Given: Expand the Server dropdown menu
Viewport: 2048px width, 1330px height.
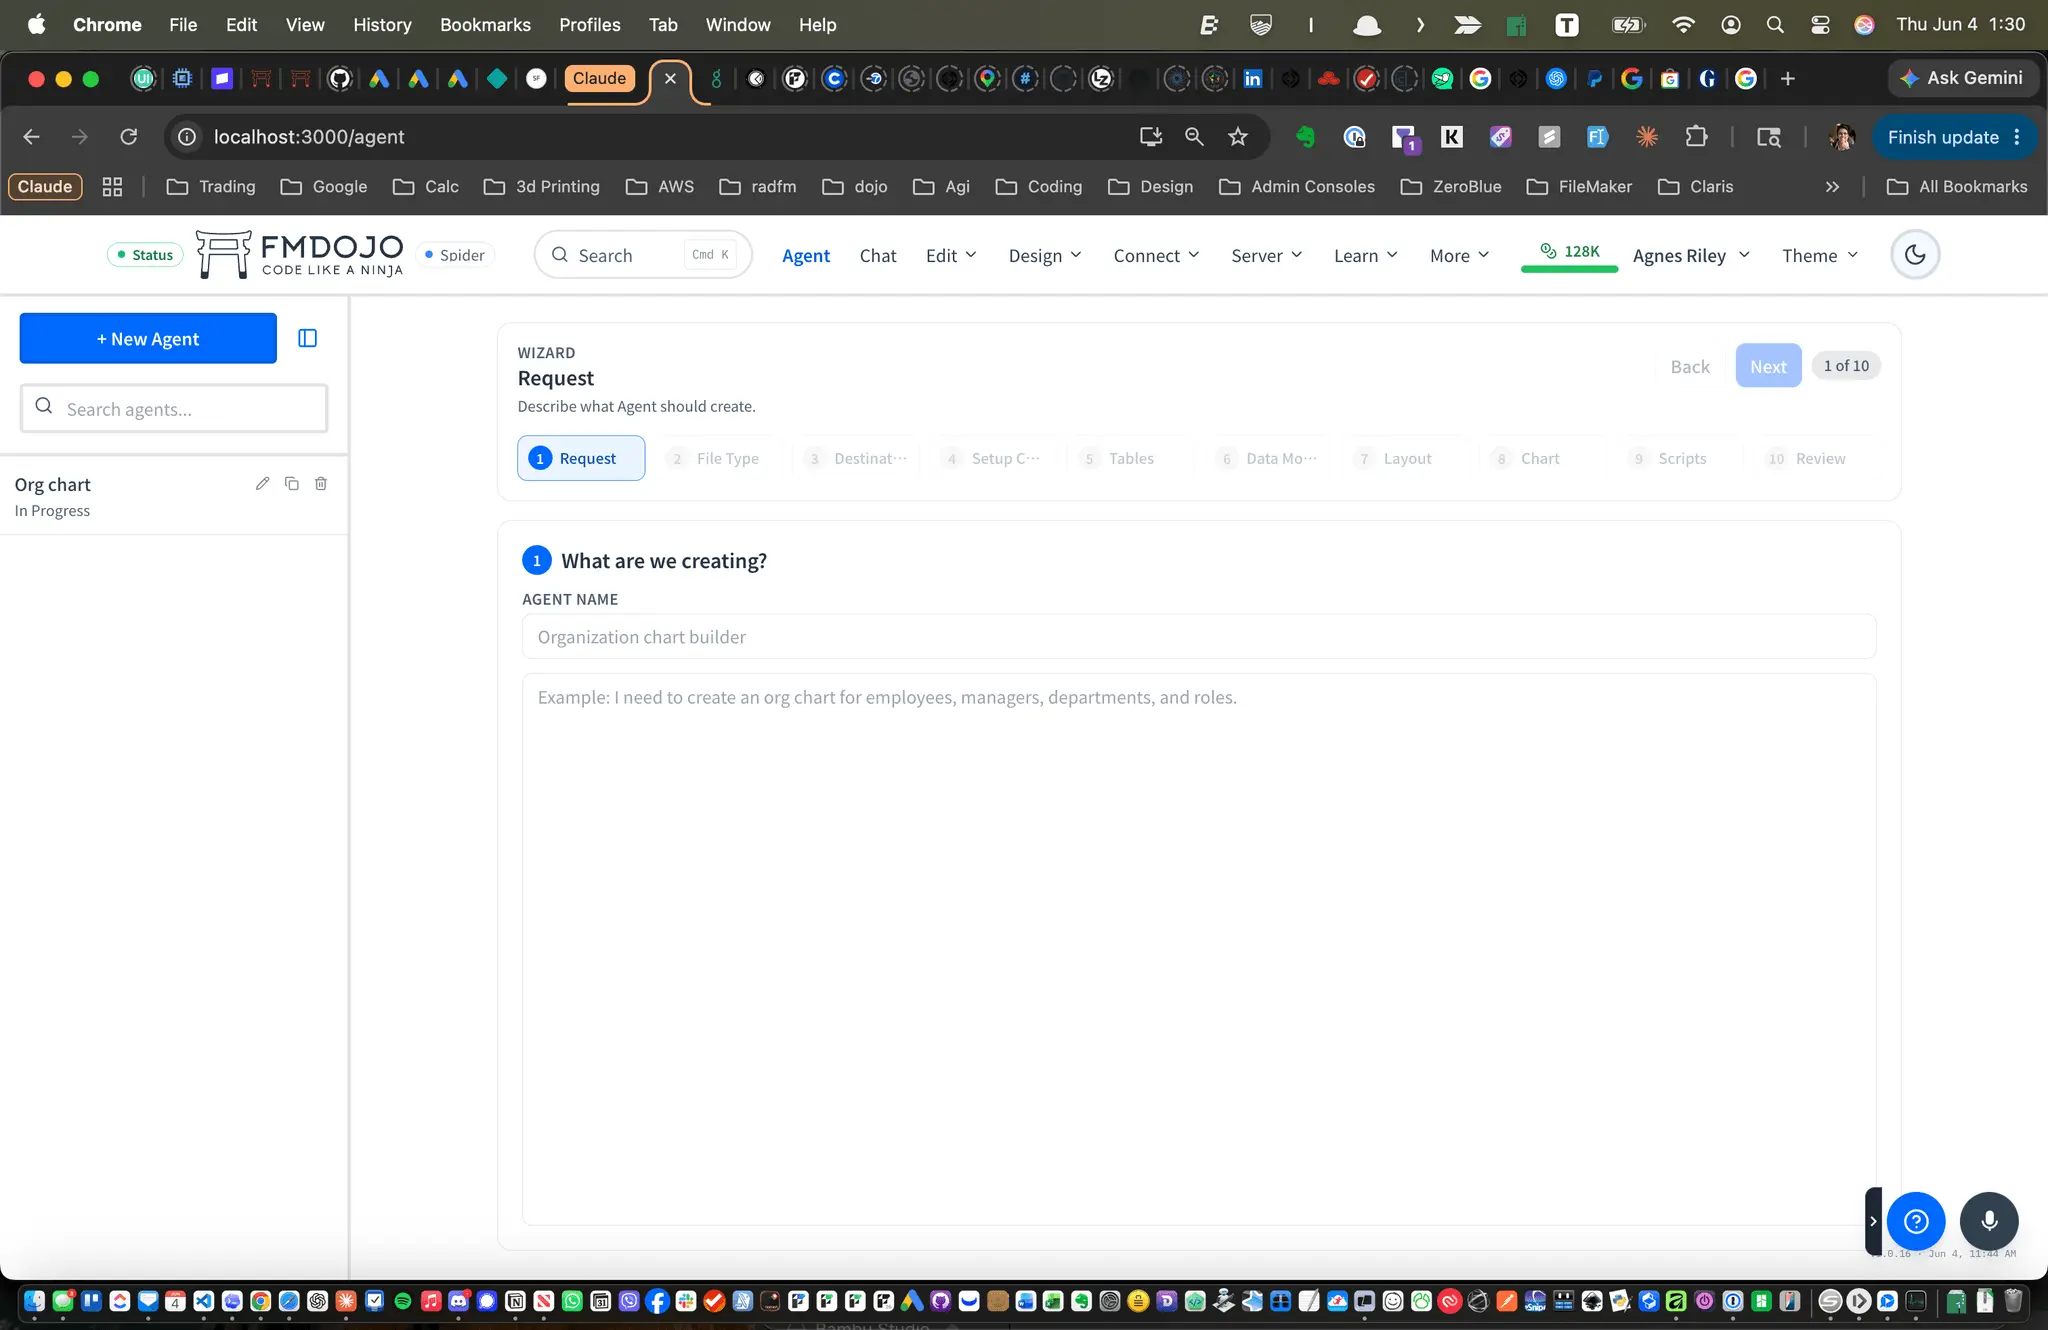Looking at the screenshot, I should (1266, 255).
